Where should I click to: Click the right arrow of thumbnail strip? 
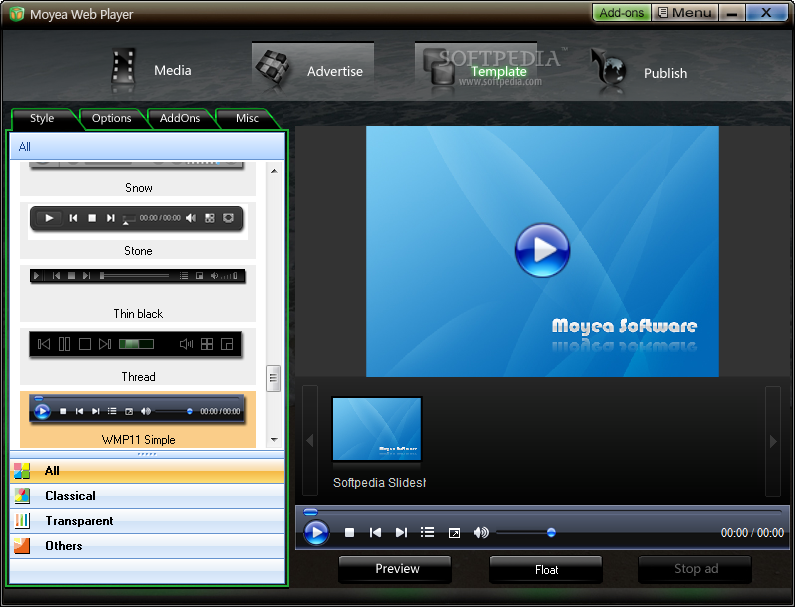pyautogui.click(x=773, y=441)
